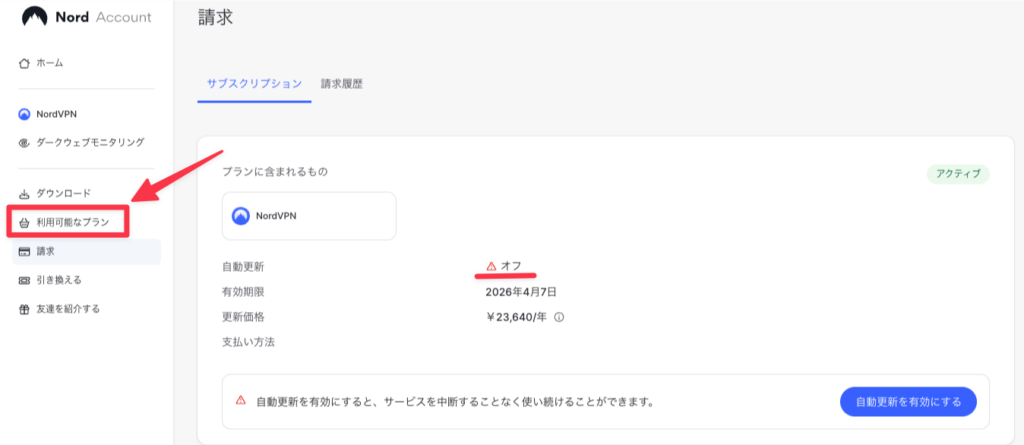Click the 支払い方法 label

(249, 342)
